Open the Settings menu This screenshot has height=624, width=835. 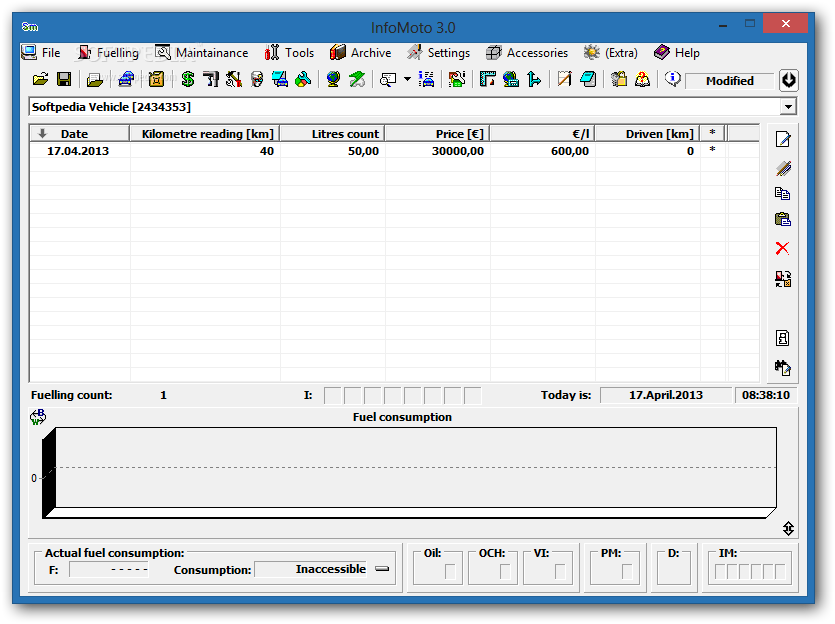click(x=438, y=53)
